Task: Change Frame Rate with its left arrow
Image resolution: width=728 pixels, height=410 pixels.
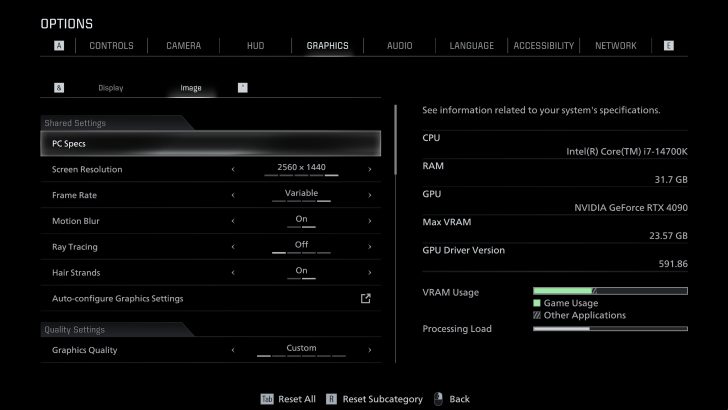Action: pos(234,195)
